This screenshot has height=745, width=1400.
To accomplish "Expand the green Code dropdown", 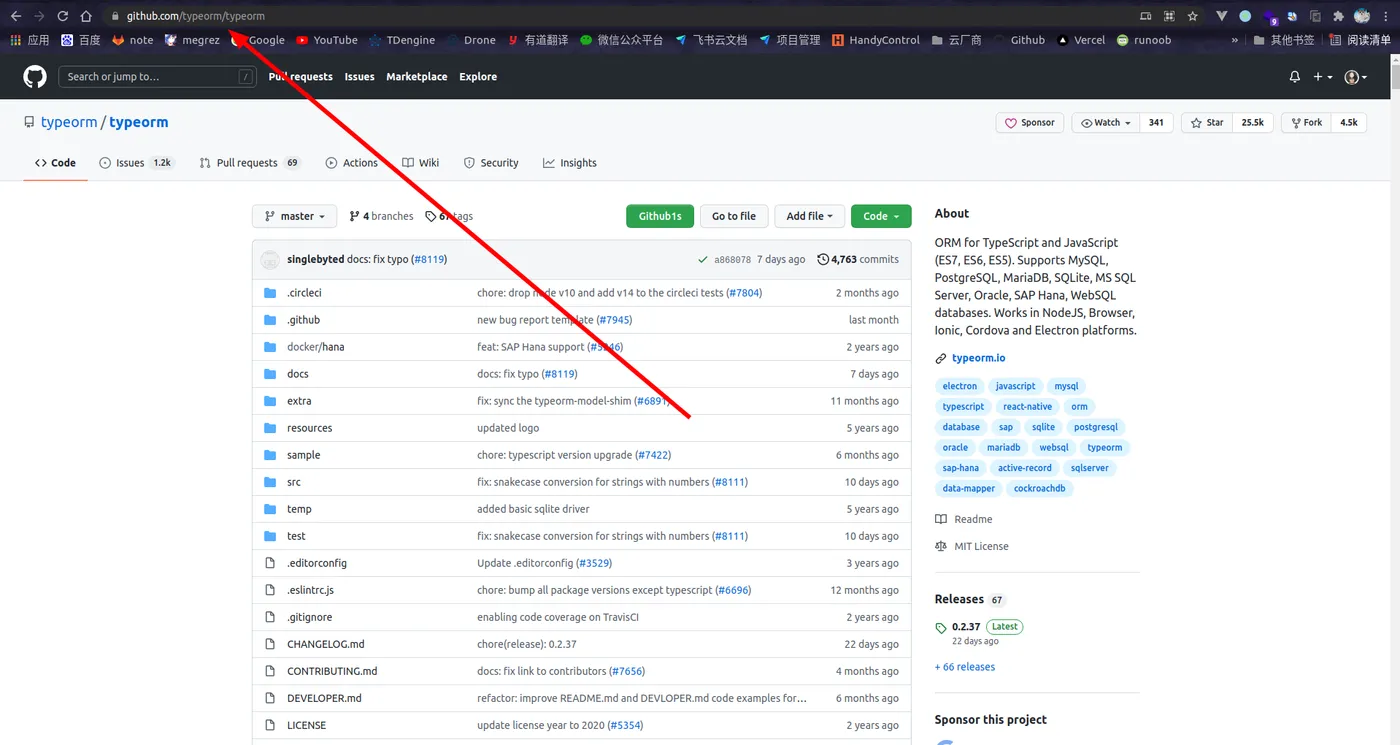I will pos(881,216).
